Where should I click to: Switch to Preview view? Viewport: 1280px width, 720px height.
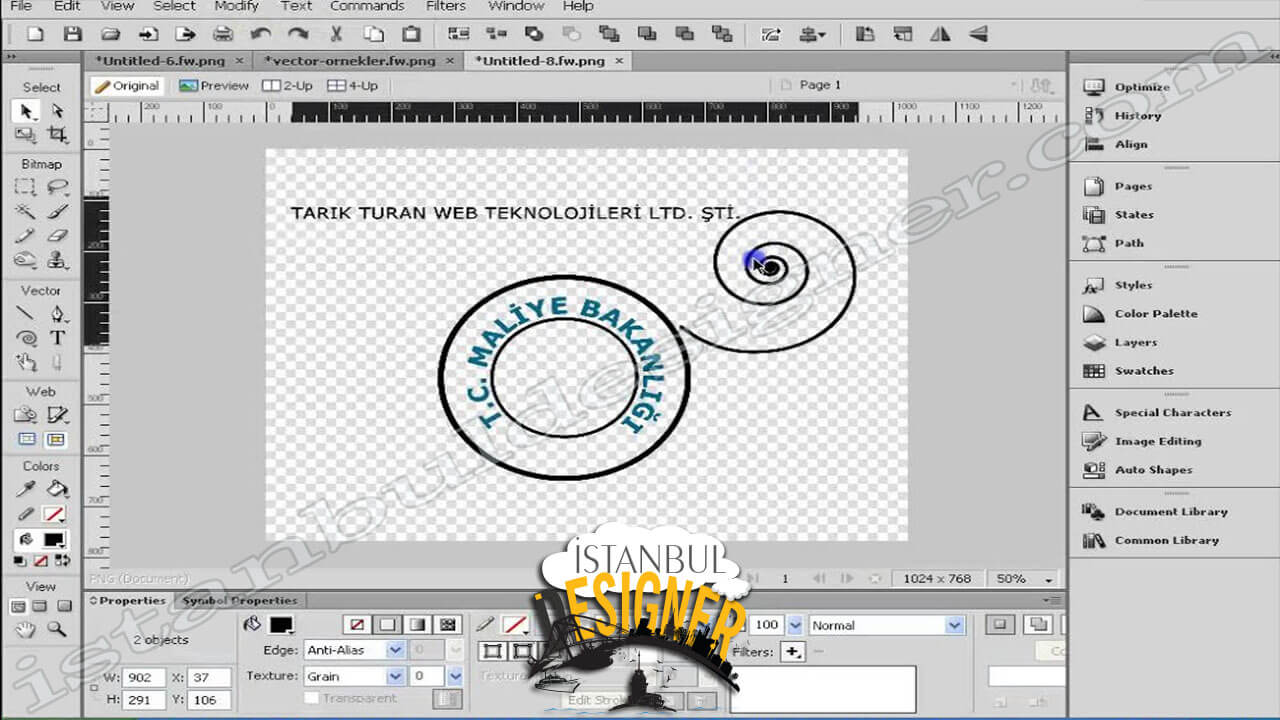pos(214,86)
